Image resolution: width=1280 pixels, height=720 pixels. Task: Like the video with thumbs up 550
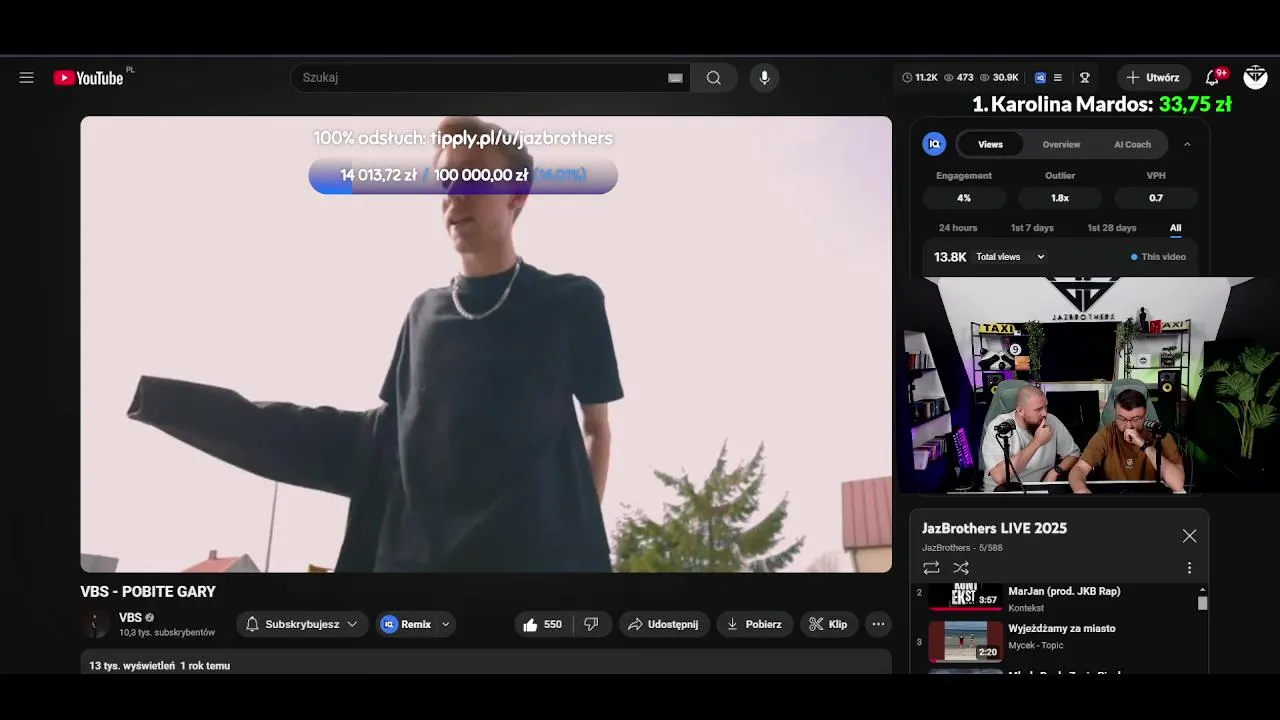point(542,624)
